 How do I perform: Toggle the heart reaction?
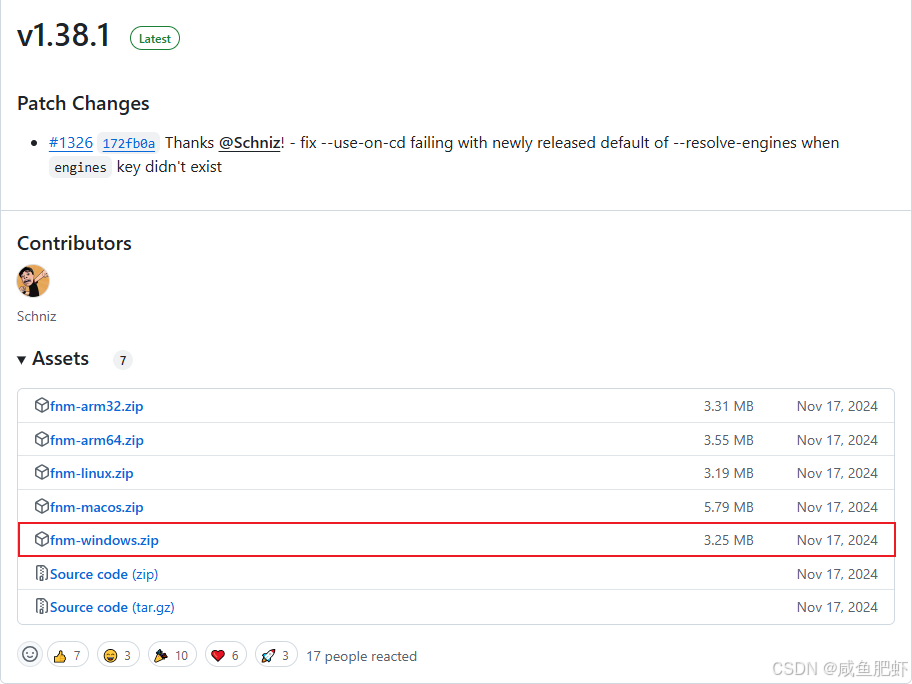225,654
